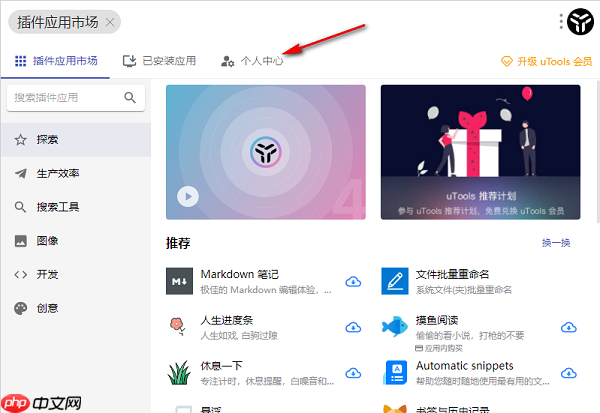Viewport: 600px width, 413px height.
Task: Click the 摸鱼阅读 fish app icon
Action: click(395, 326)
